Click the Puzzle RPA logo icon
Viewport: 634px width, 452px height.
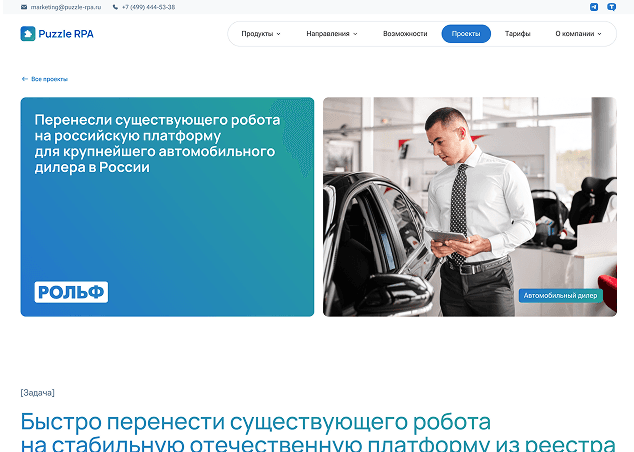tap(28, 34)
